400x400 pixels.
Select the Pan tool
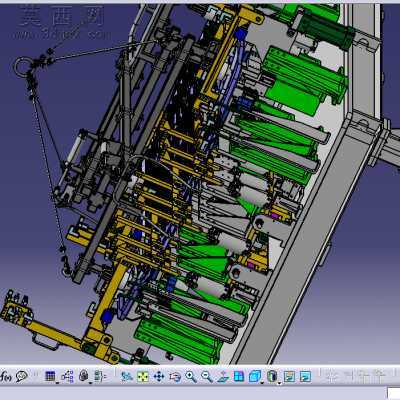159,377
